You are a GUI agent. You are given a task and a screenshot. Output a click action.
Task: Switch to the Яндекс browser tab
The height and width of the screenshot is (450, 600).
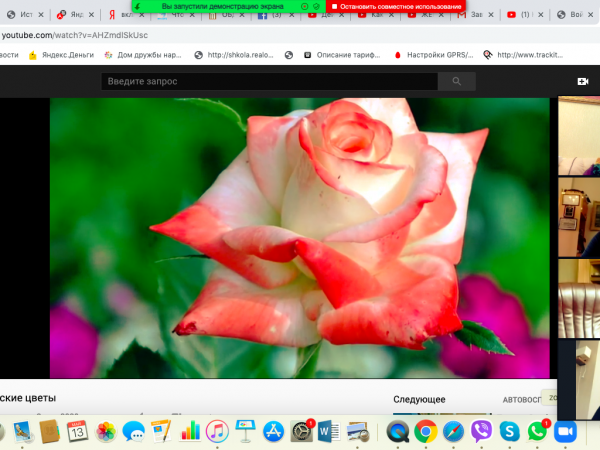[120, 16]
